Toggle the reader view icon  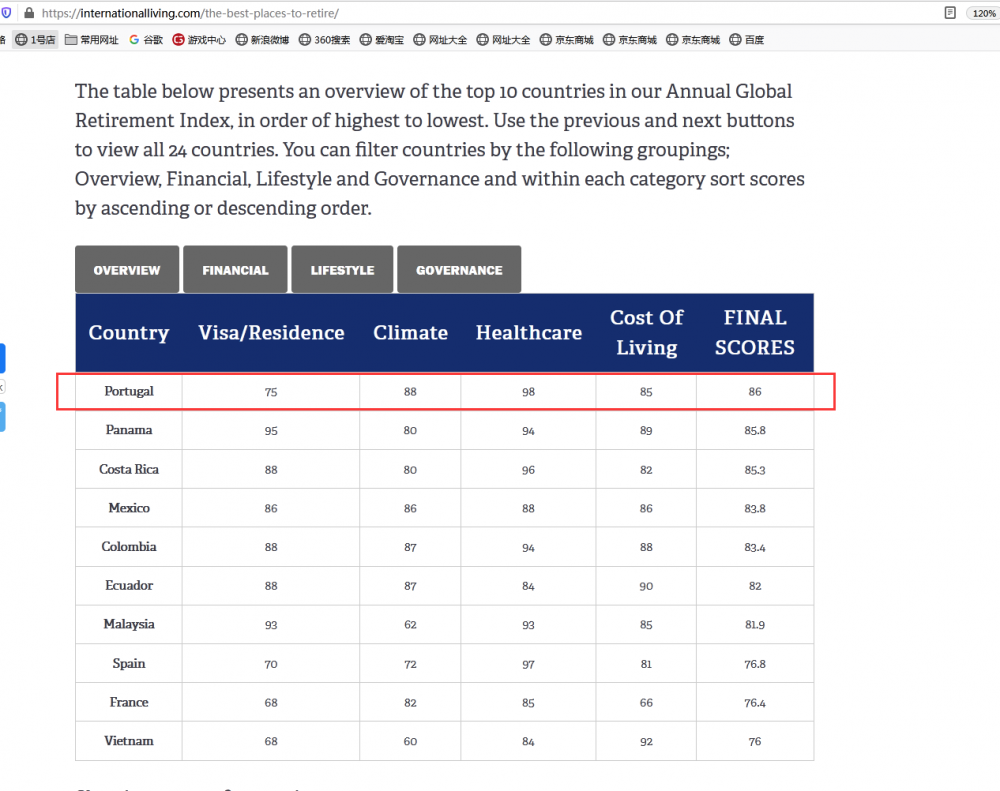click(x=950, y=13)
